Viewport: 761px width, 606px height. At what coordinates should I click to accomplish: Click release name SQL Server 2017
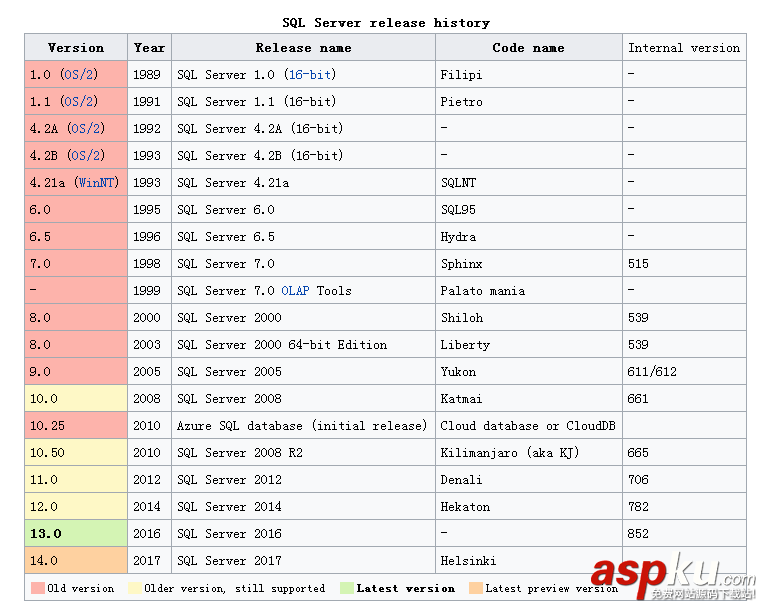click(x=229, y=561)
